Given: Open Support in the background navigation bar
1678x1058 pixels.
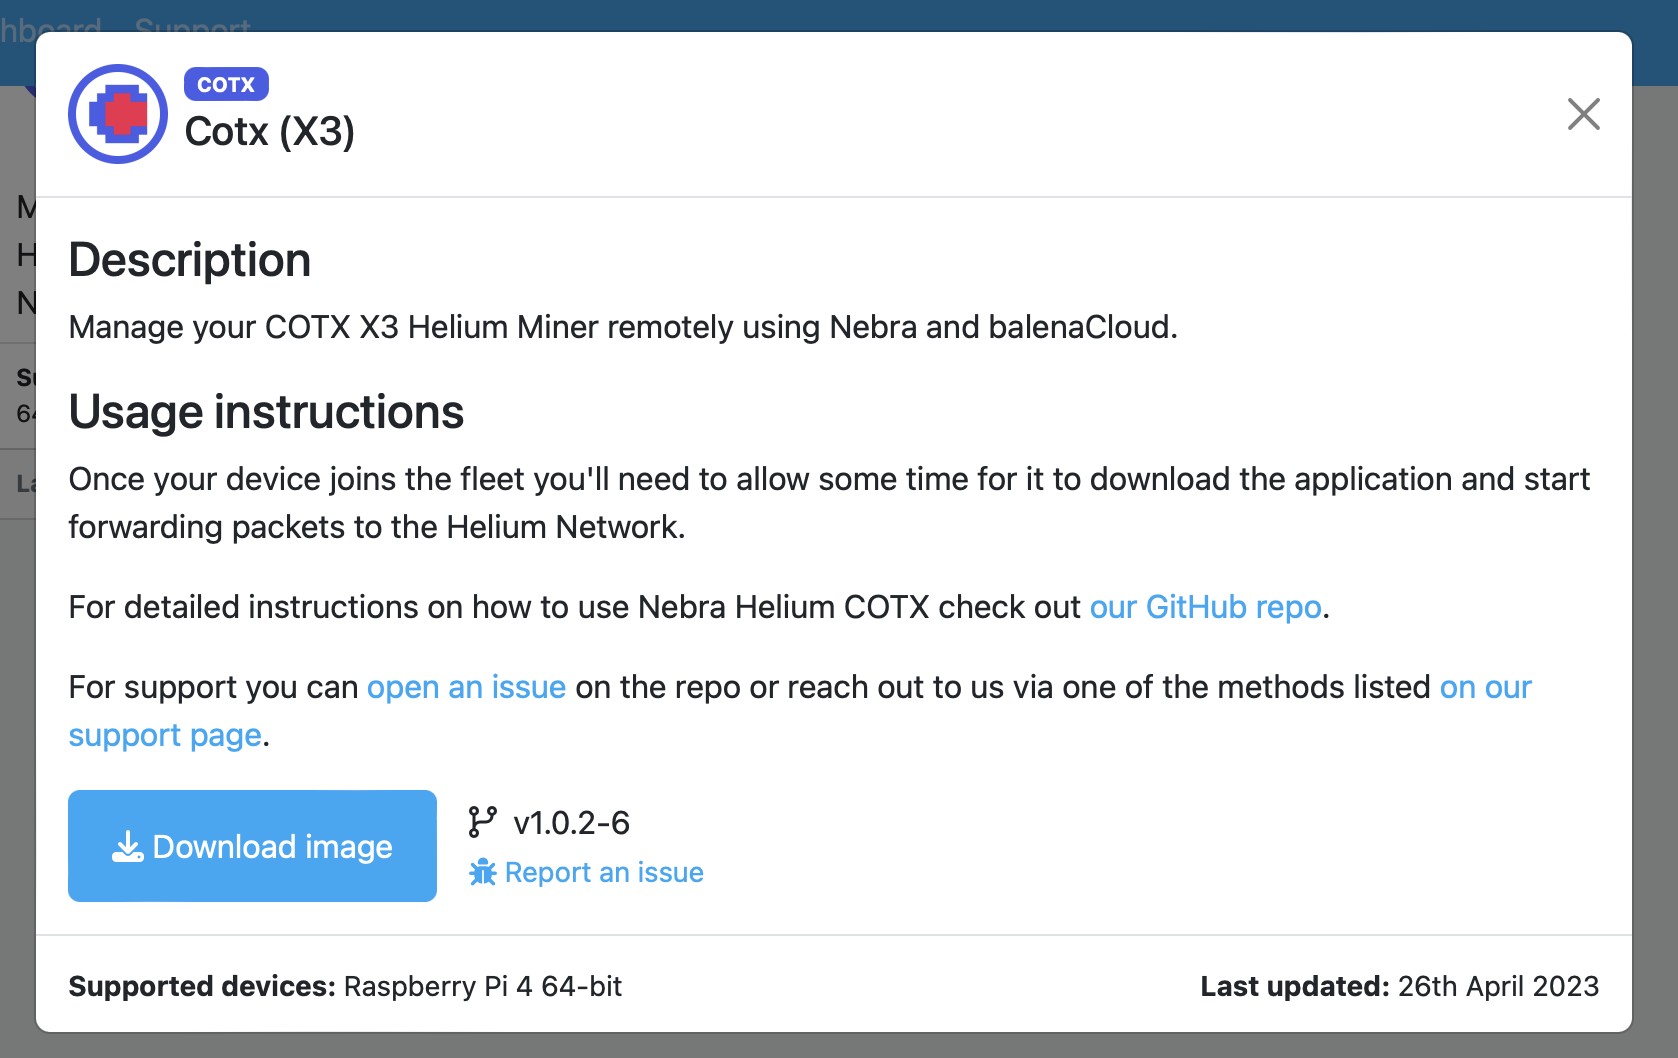Looking at the screenshot, I should pos(193,27).
